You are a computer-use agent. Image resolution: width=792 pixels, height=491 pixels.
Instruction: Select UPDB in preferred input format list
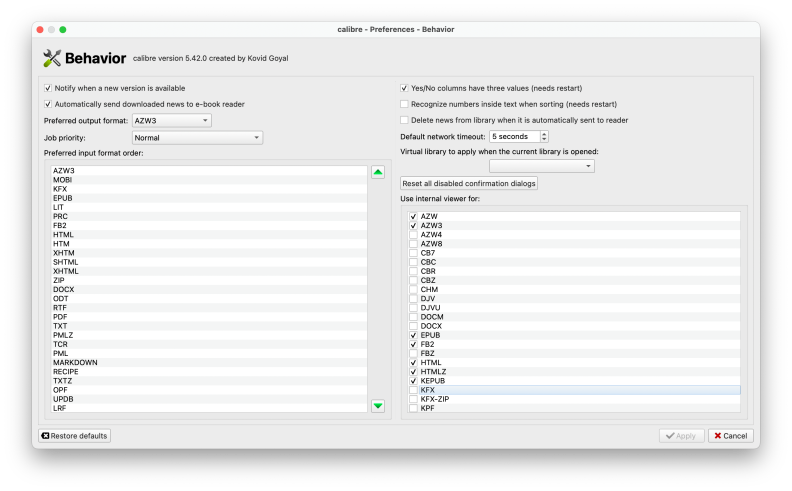tap(209, 399)
